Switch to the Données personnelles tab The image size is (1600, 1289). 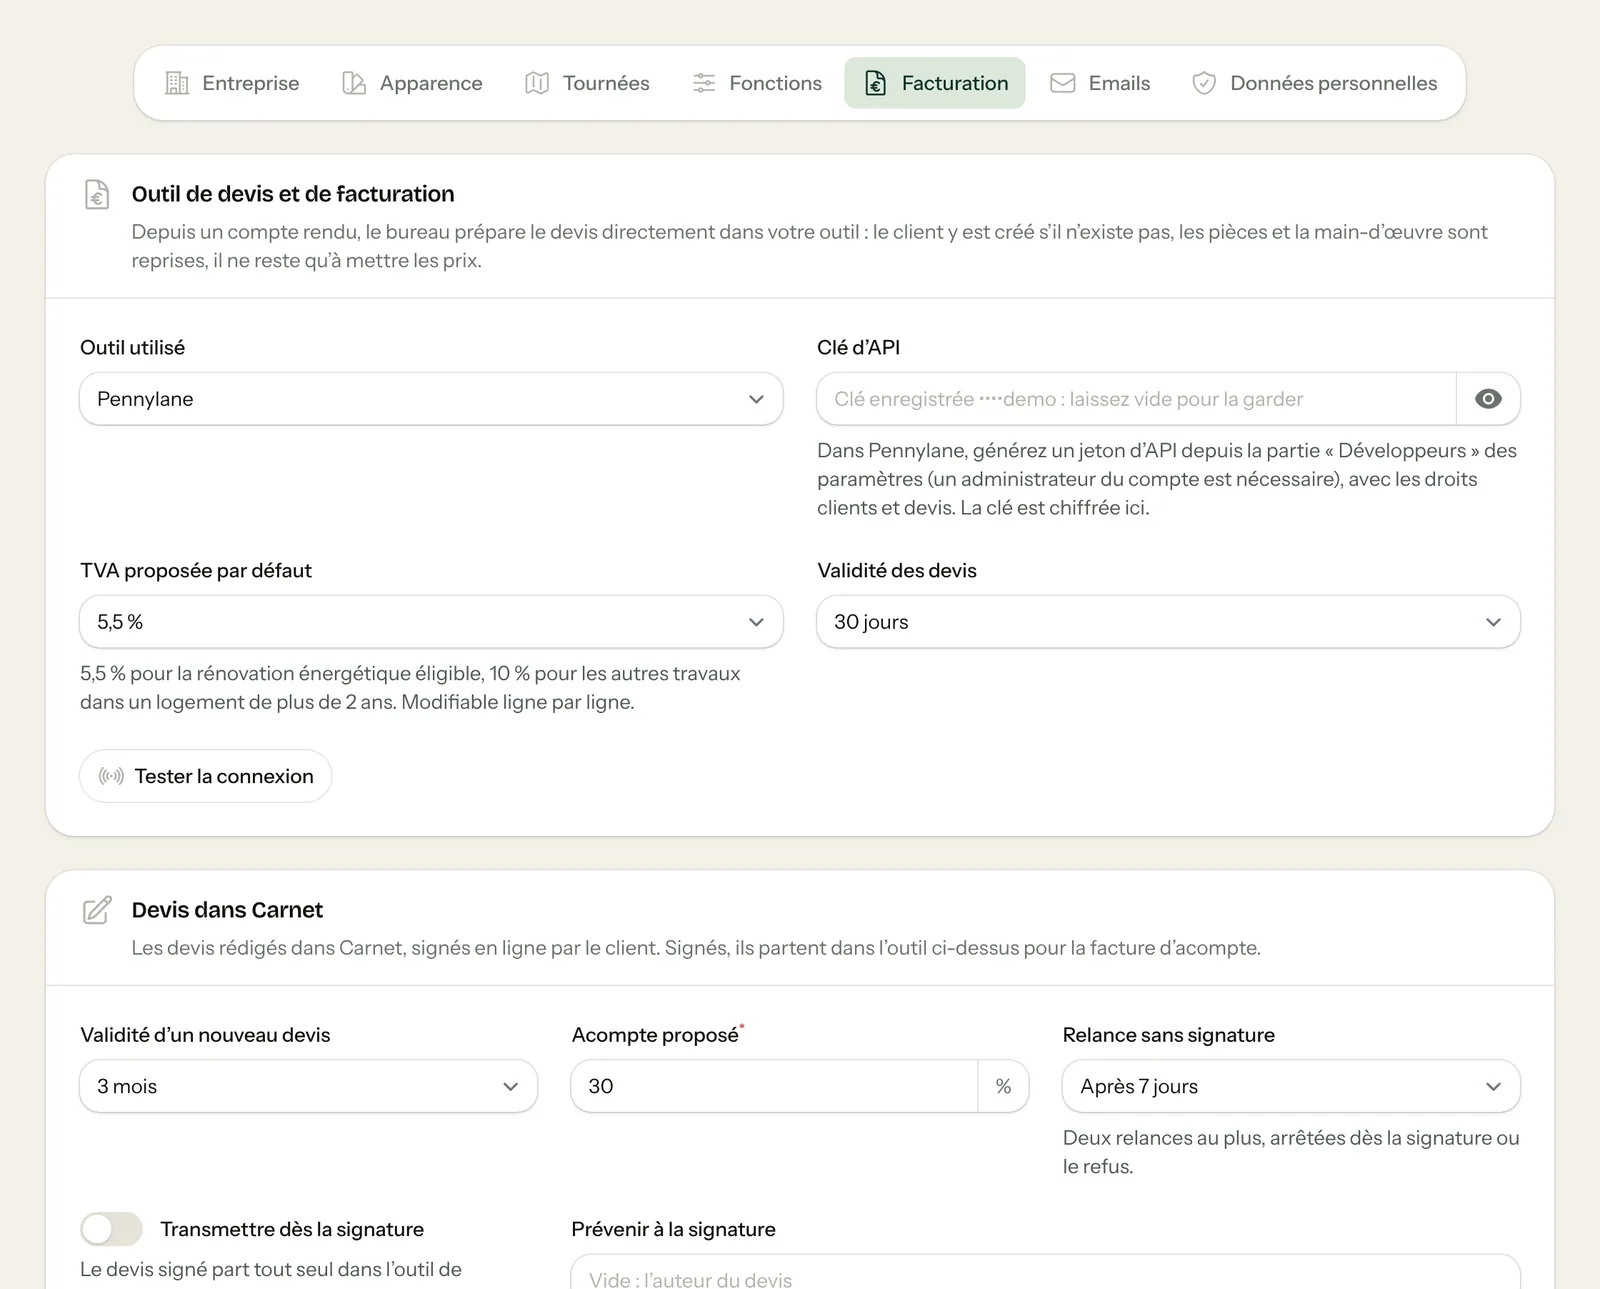click(1314, 83)
